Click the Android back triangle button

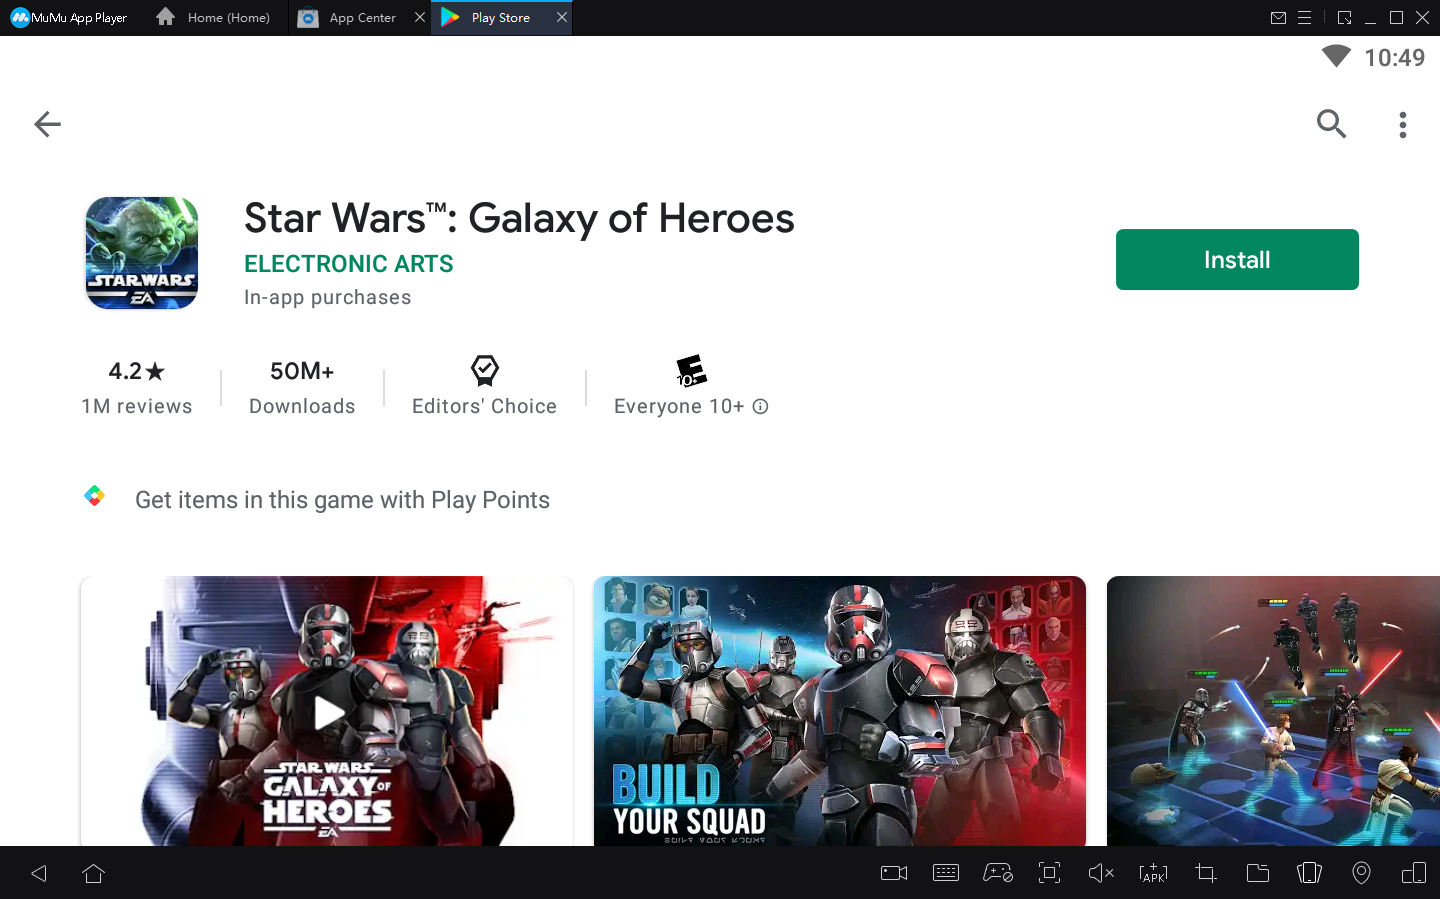(x=39, y=874)
